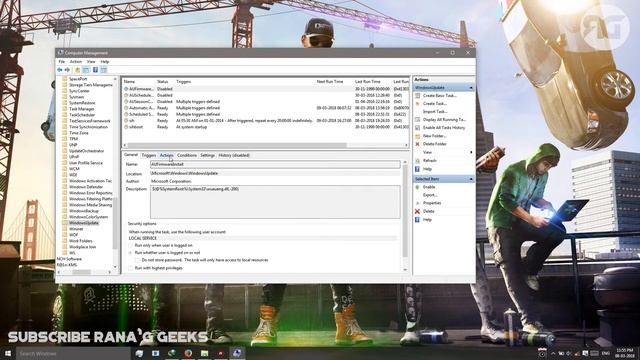Click the Search Windows taskbar box
The width and height of the screenshot is (640, 360).
tap(73, 353)
